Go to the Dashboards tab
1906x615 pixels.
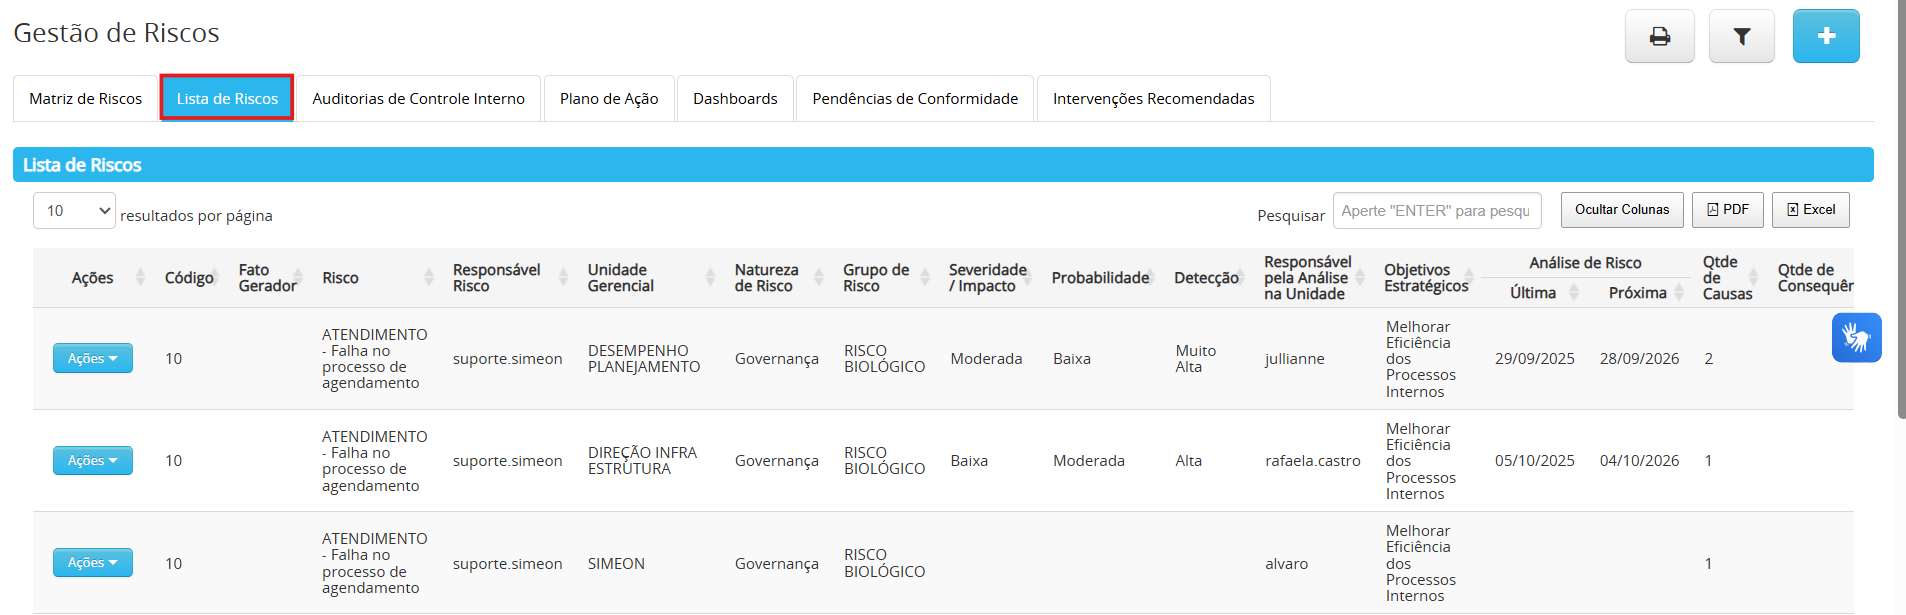[735, 99]
